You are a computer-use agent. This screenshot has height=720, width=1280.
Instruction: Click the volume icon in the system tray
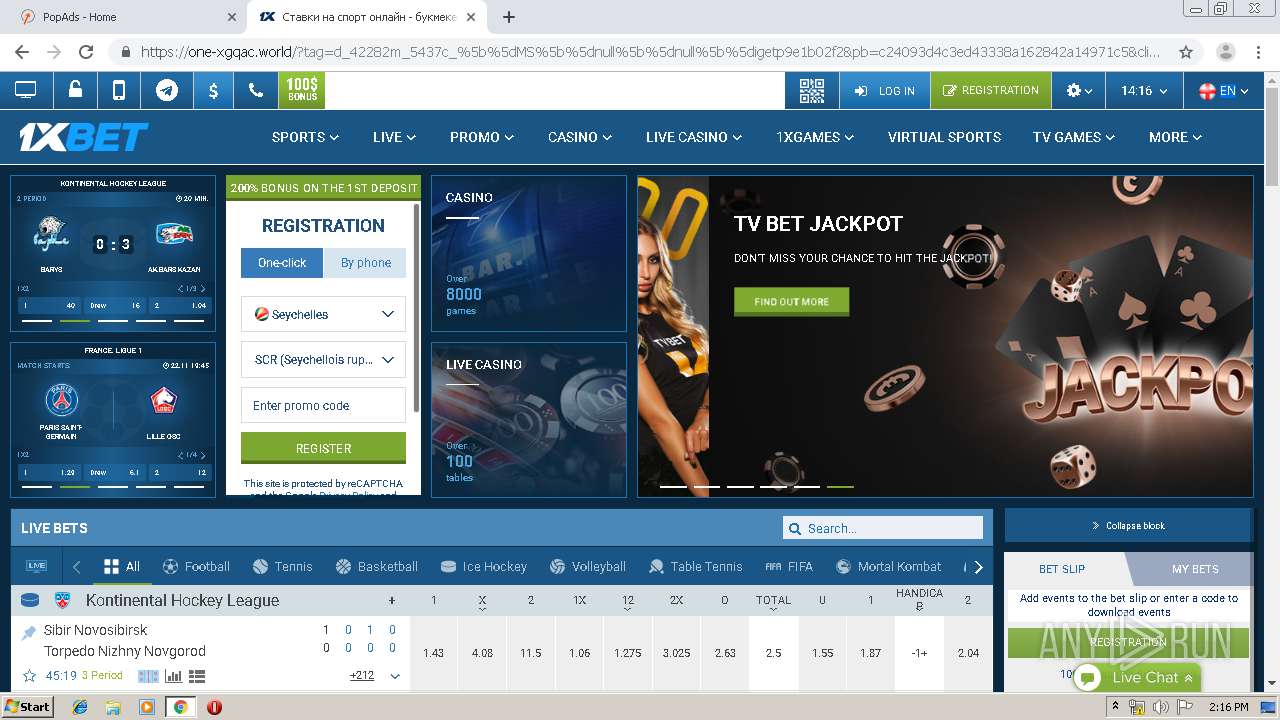tap(1162, 707)
